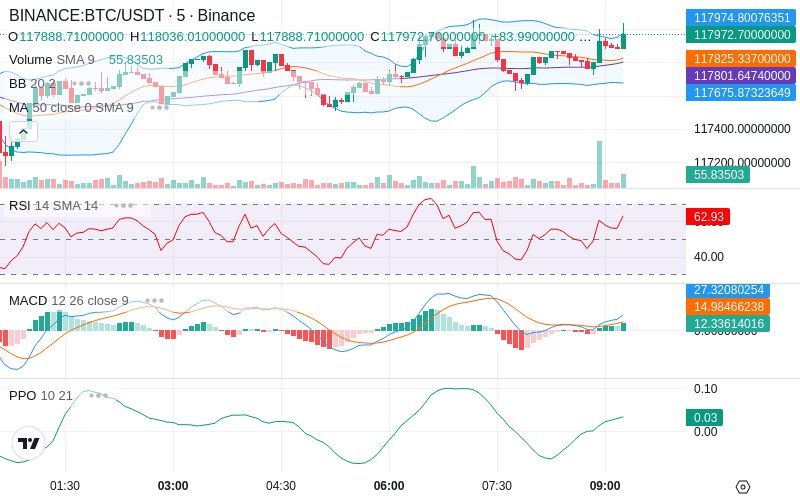Click the low price value L117888.71

[307, 37]
